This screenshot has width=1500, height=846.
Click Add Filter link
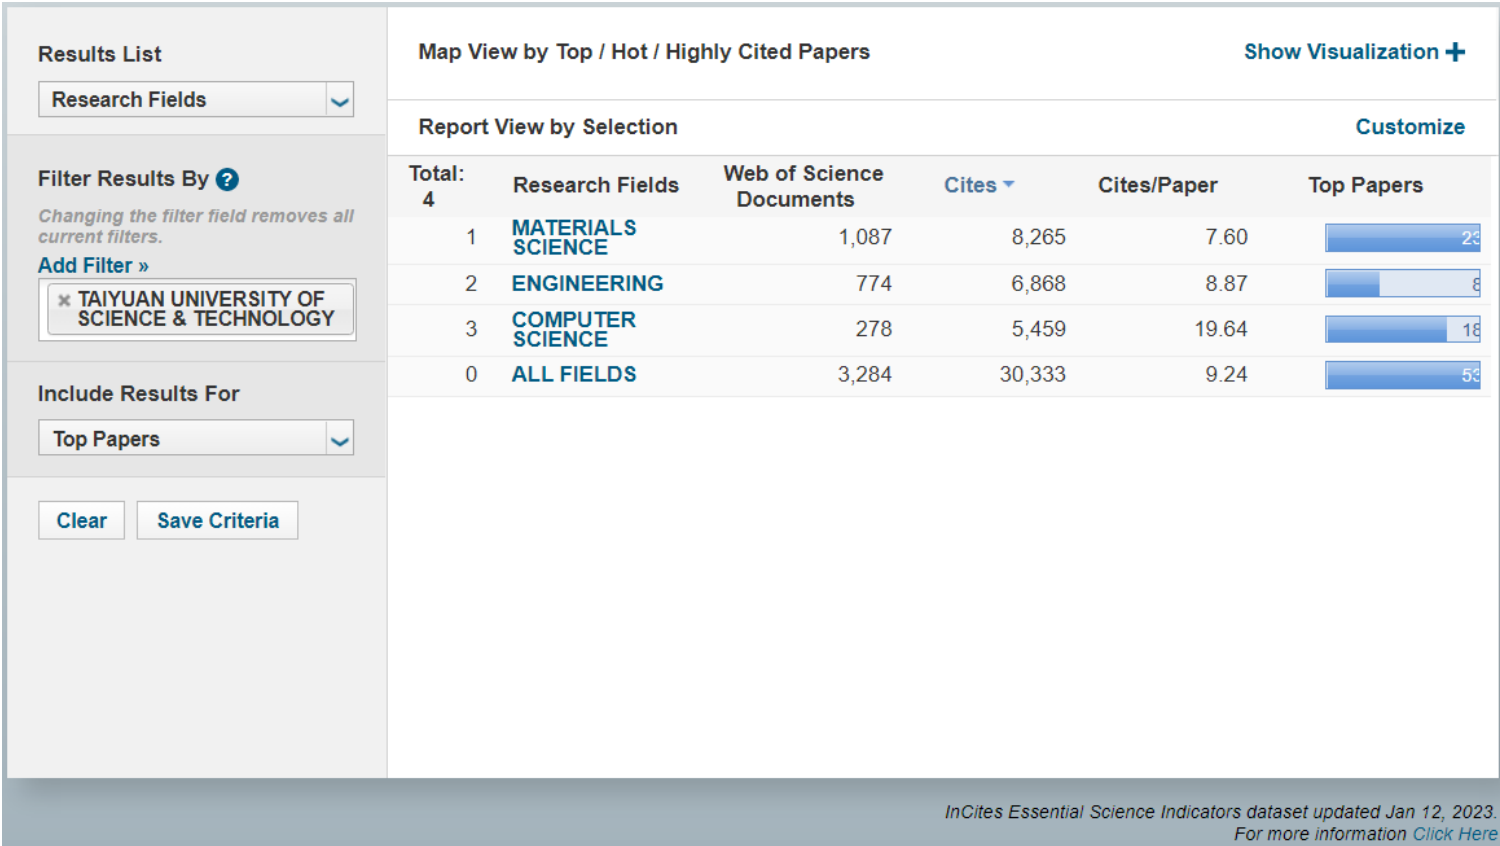click(93, 266)
